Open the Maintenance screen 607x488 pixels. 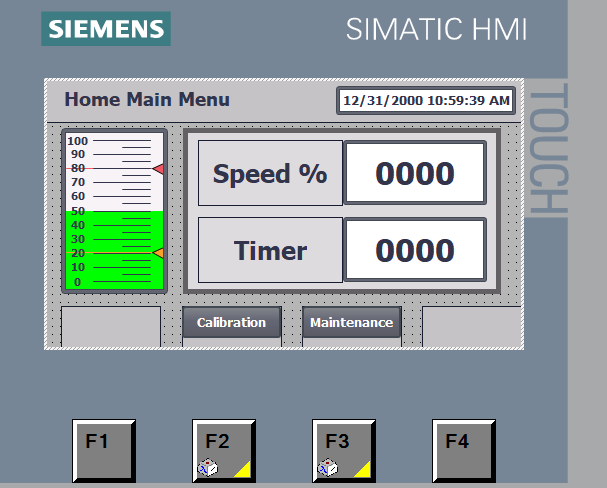[x=351, y=323]
